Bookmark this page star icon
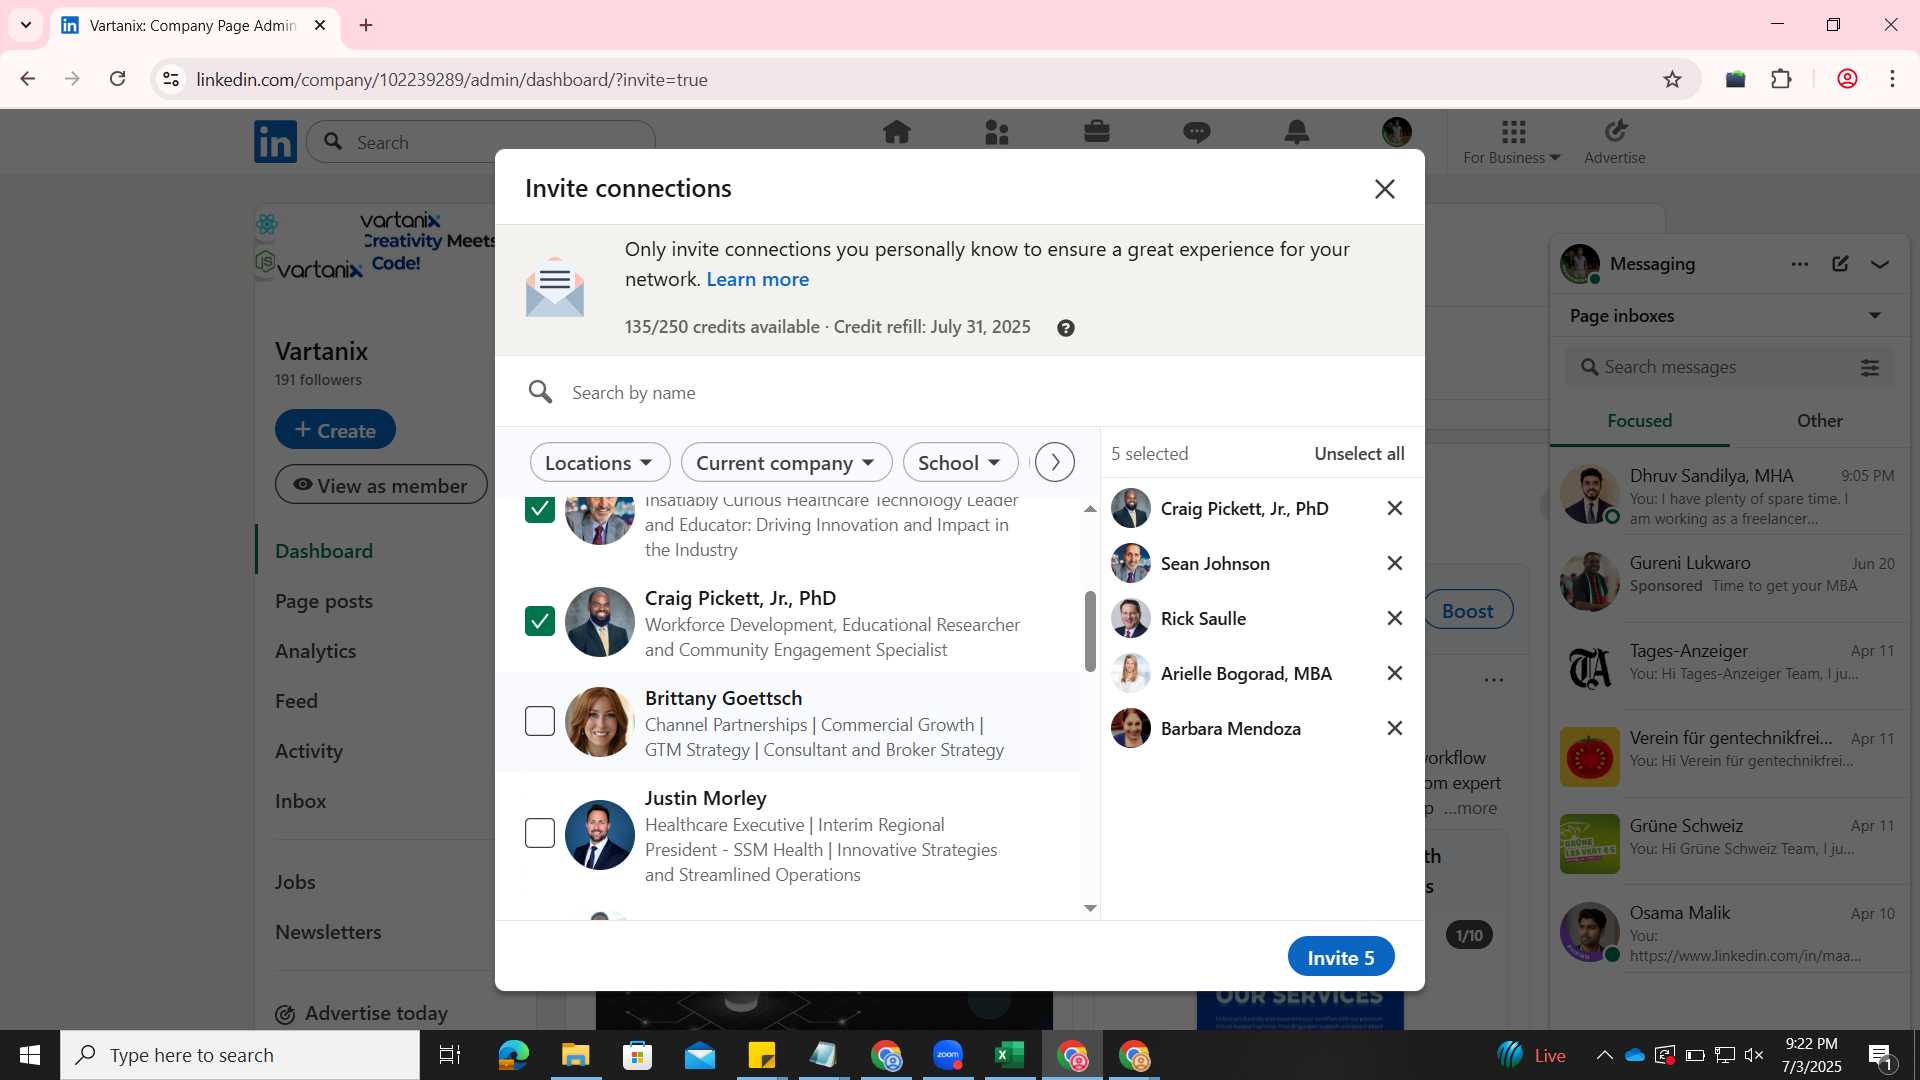The height and width of the screenshot is (1080, 1920). point(1672,79)
